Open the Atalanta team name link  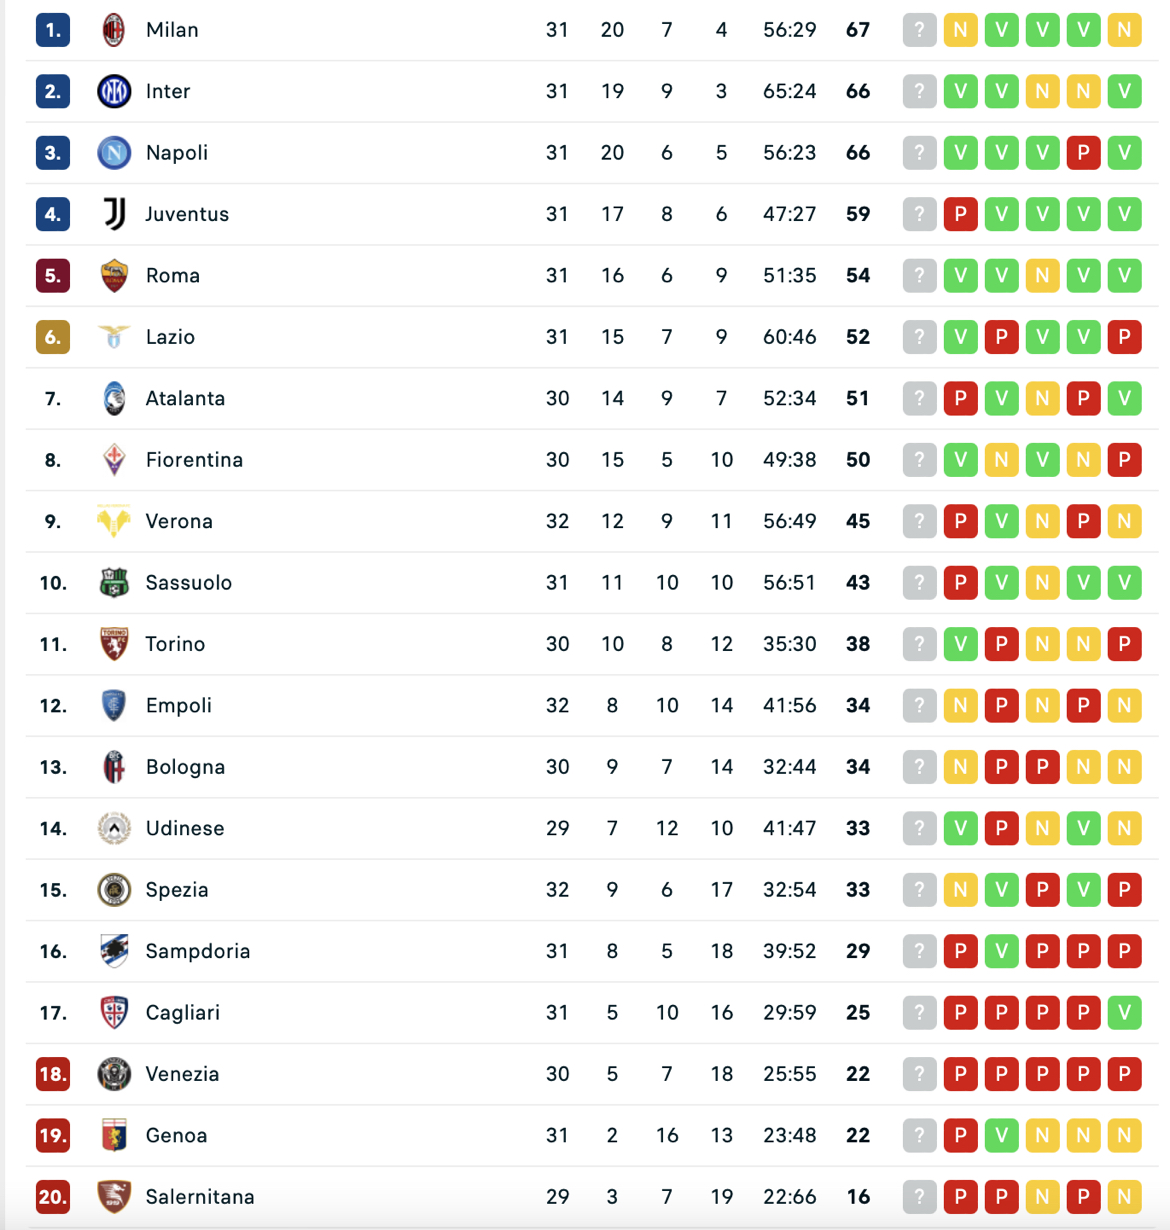click(185, 399)
